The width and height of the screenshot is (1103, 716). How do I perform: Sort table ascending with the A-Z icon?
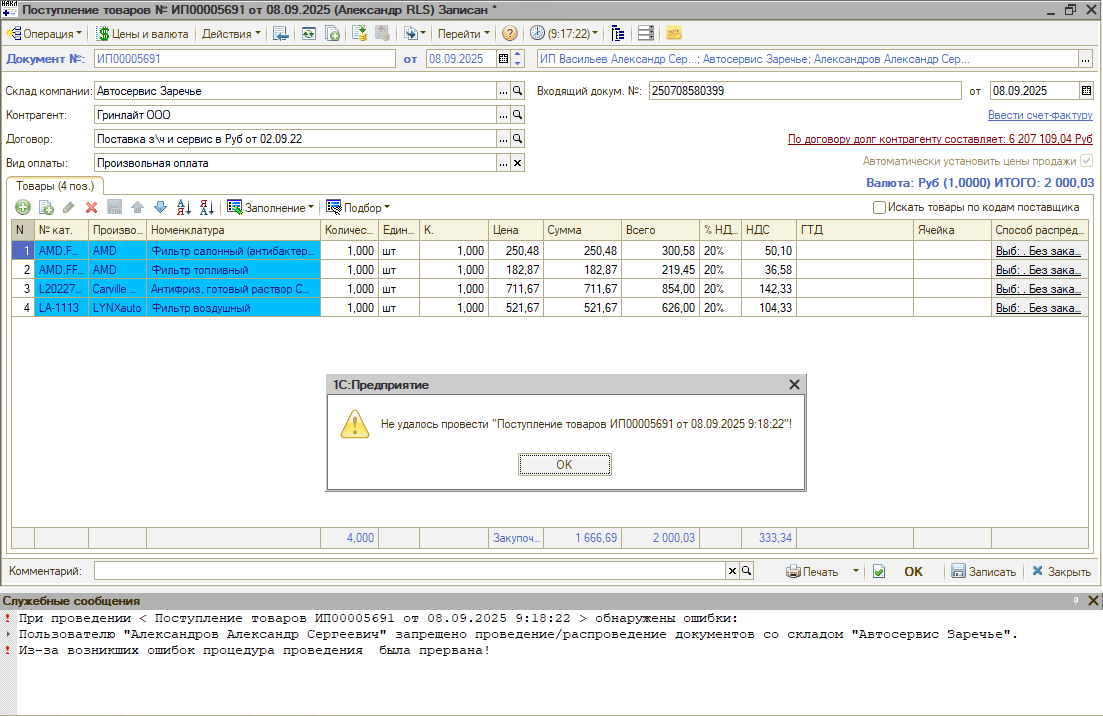[x=184, y=207]
